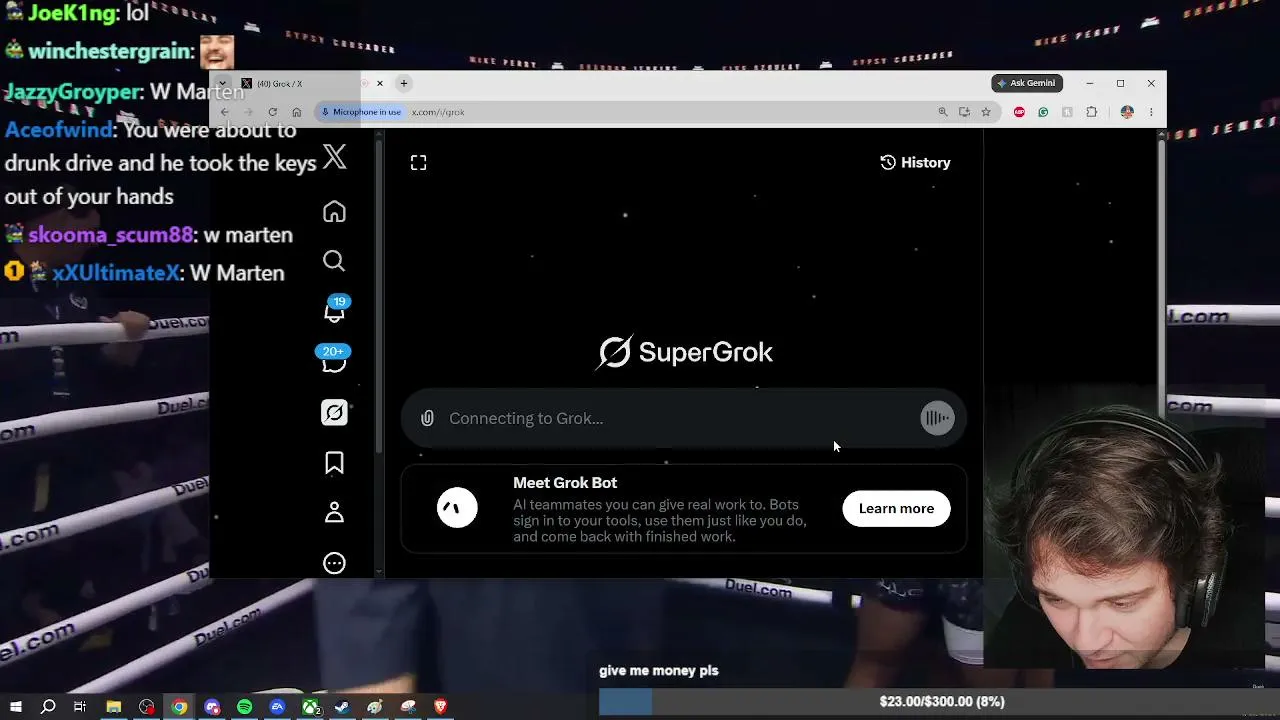
Task: Open Spotify from taskbar
Action: coord(245,707)
